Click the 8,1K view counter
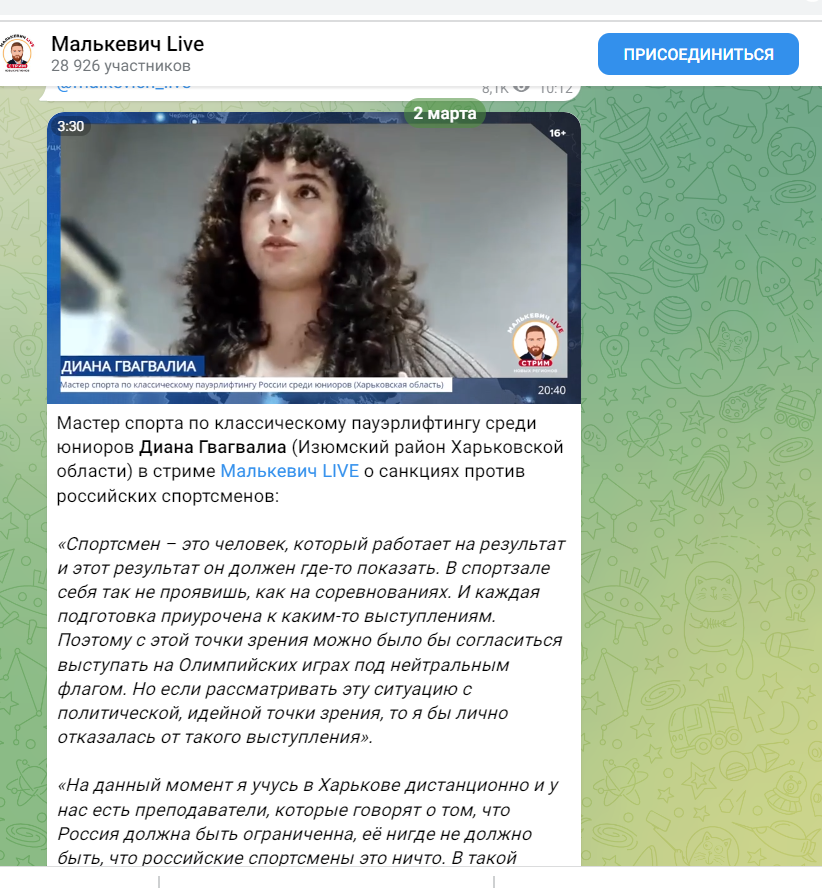The width and height of the screenshot is (822, 888). point(495,89)
